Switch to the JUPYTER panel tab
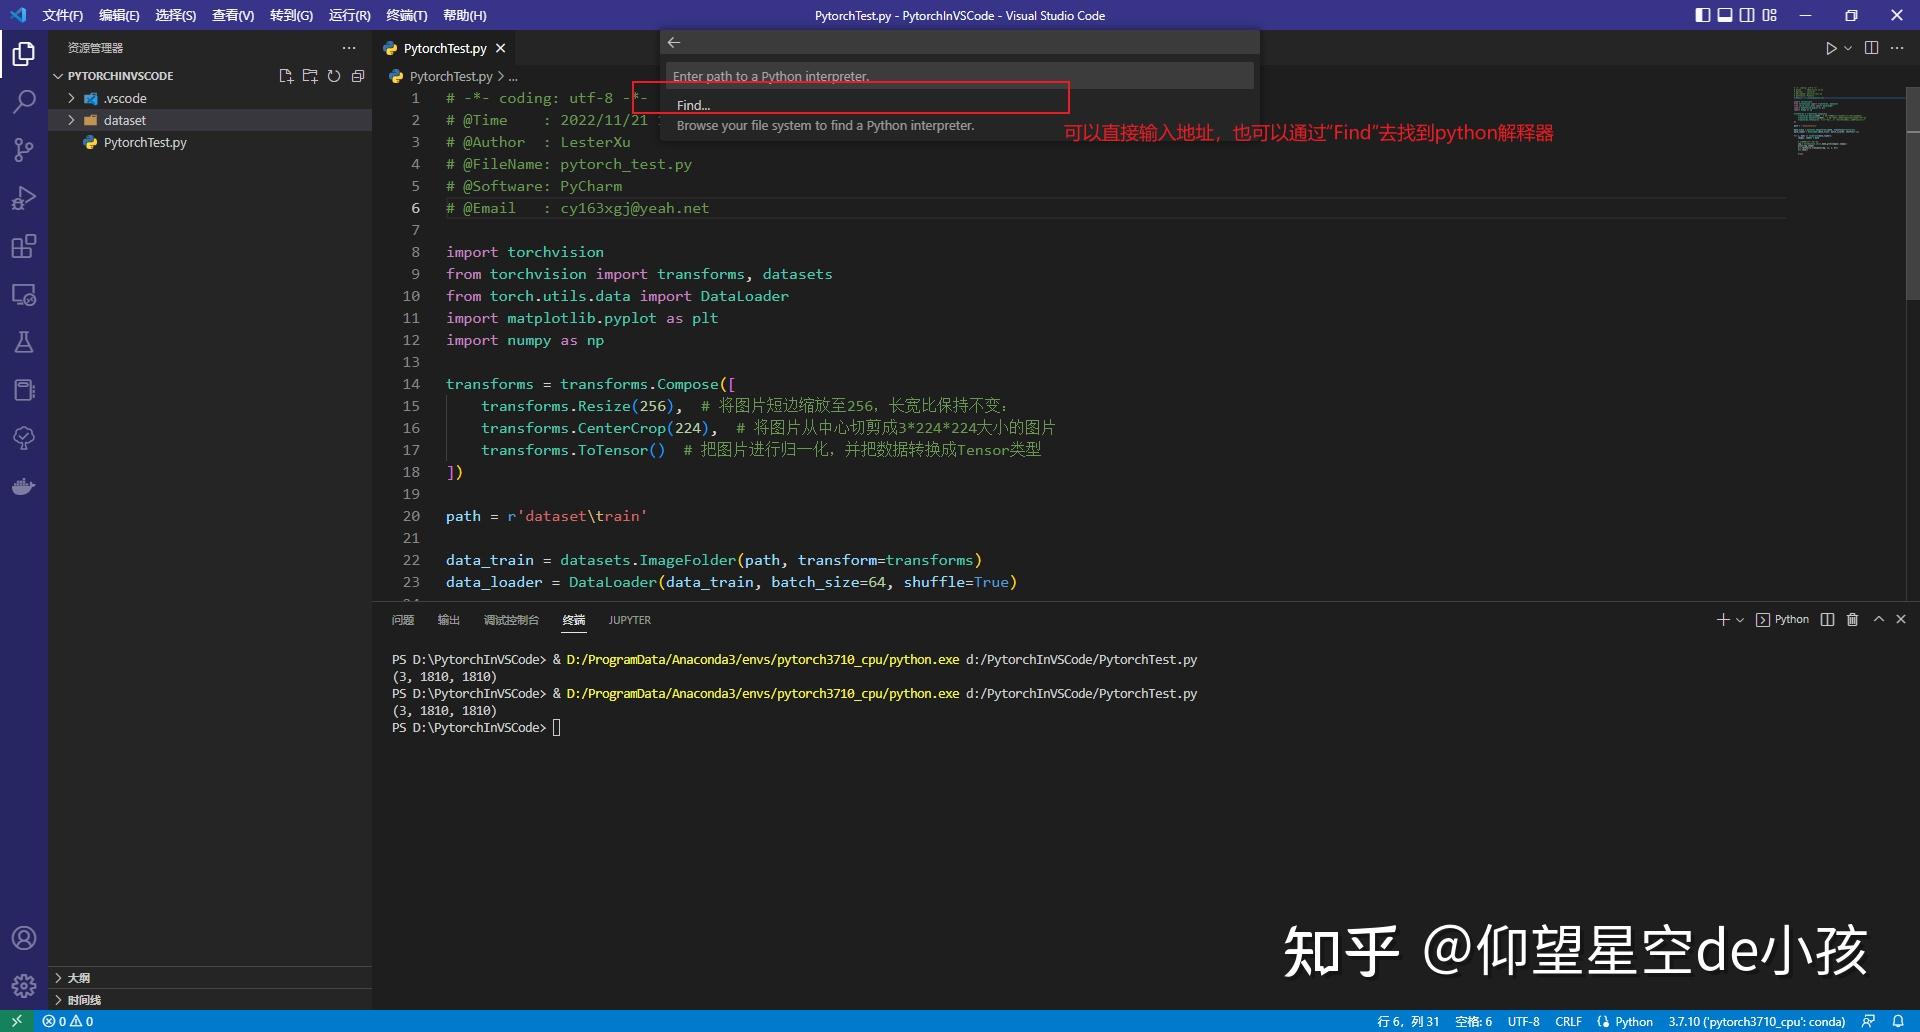Screen dimensions: 1920x1032 click(x=629, y=620)
